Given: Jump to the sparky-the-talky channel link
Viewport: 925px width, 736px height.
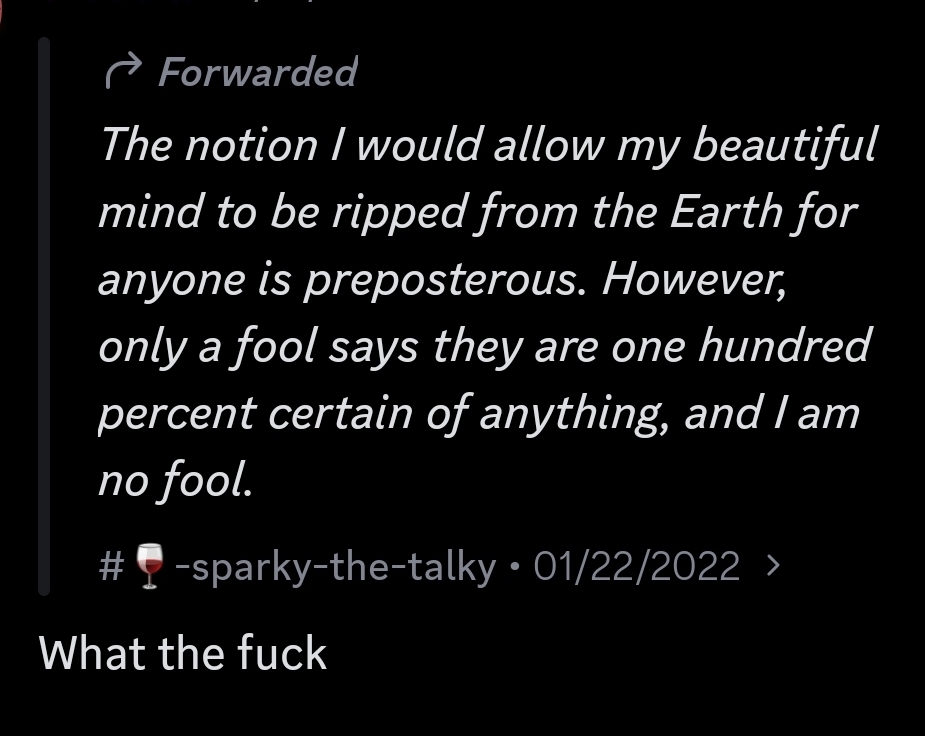Looking at the screenshot, I should (x=335, y=567).
